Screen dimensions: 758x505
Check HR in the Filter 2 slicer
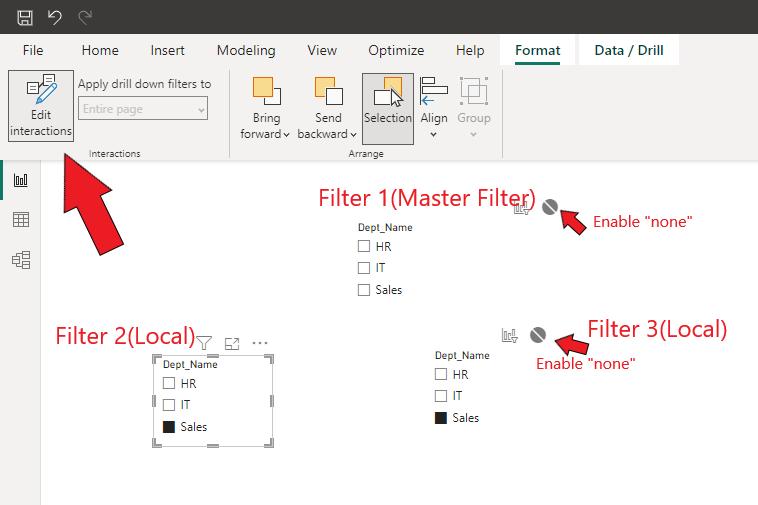pyautogui.click(x=169, y=383)
